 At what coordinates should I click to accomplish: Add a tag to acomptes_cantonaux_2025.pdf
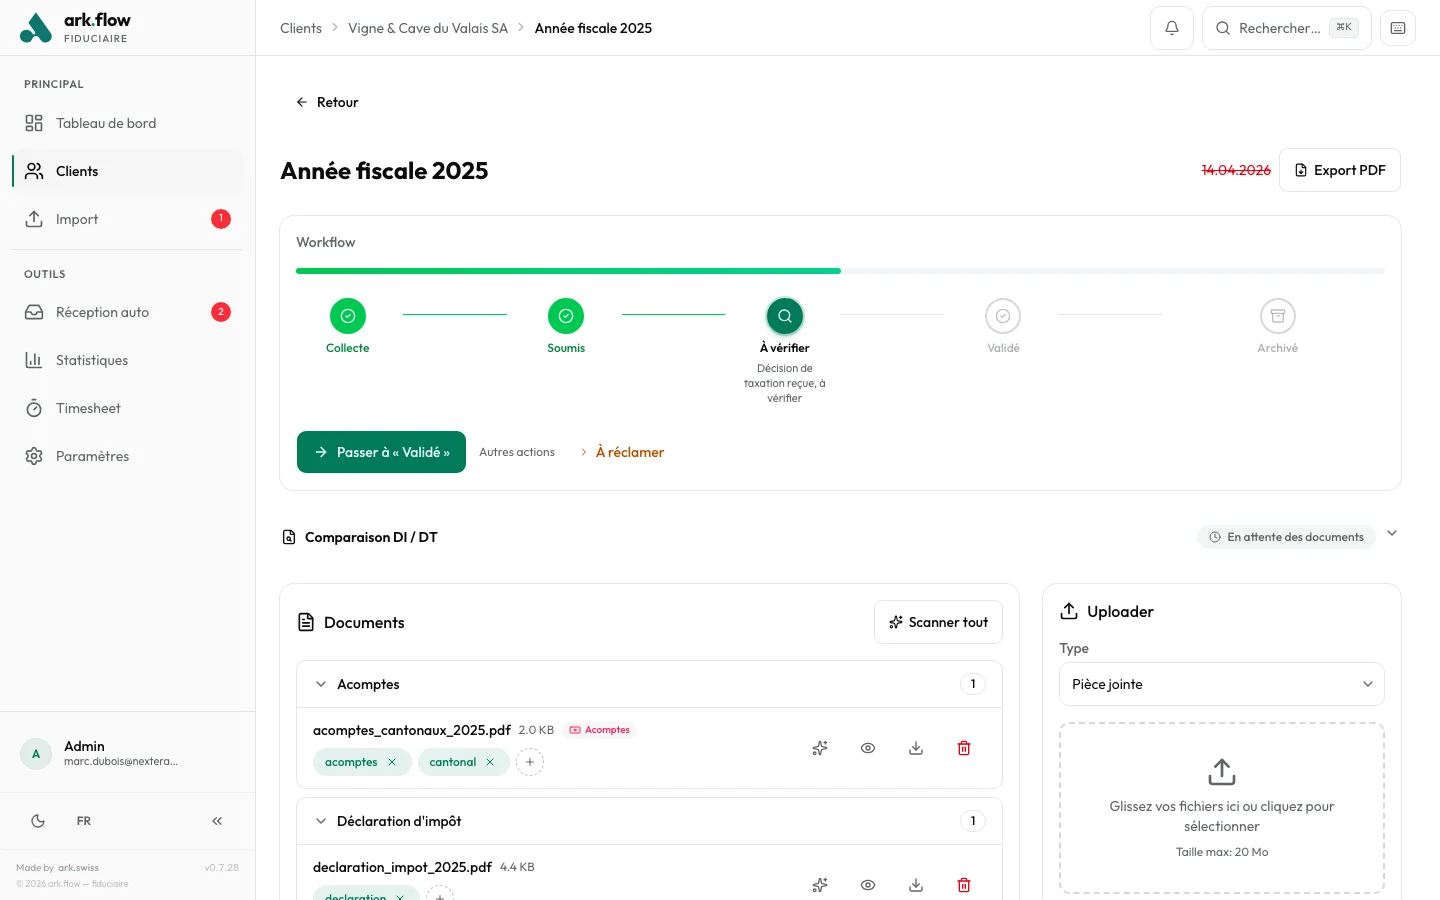(x=530, y=762)
